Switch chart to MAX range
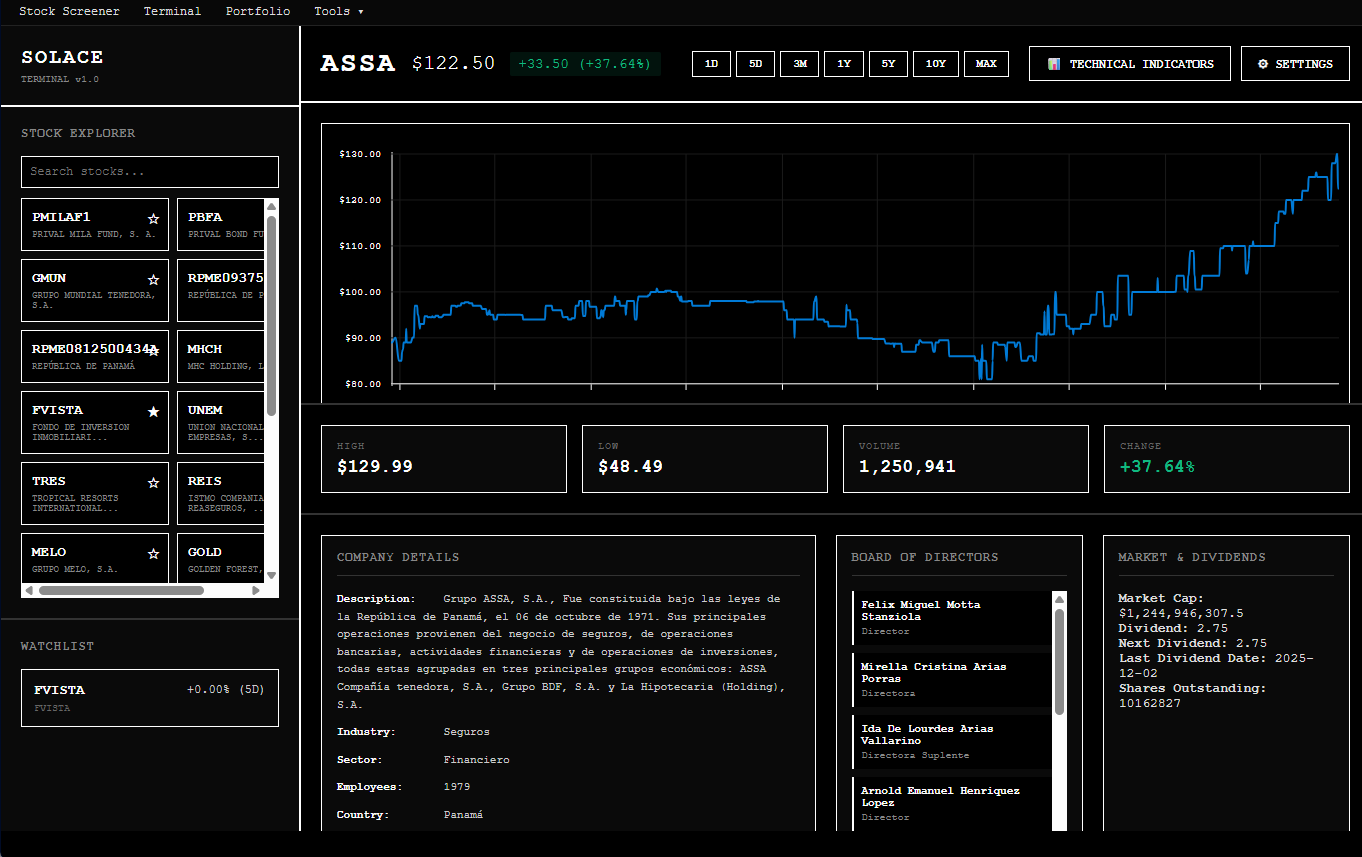 [x=986, y=63]
